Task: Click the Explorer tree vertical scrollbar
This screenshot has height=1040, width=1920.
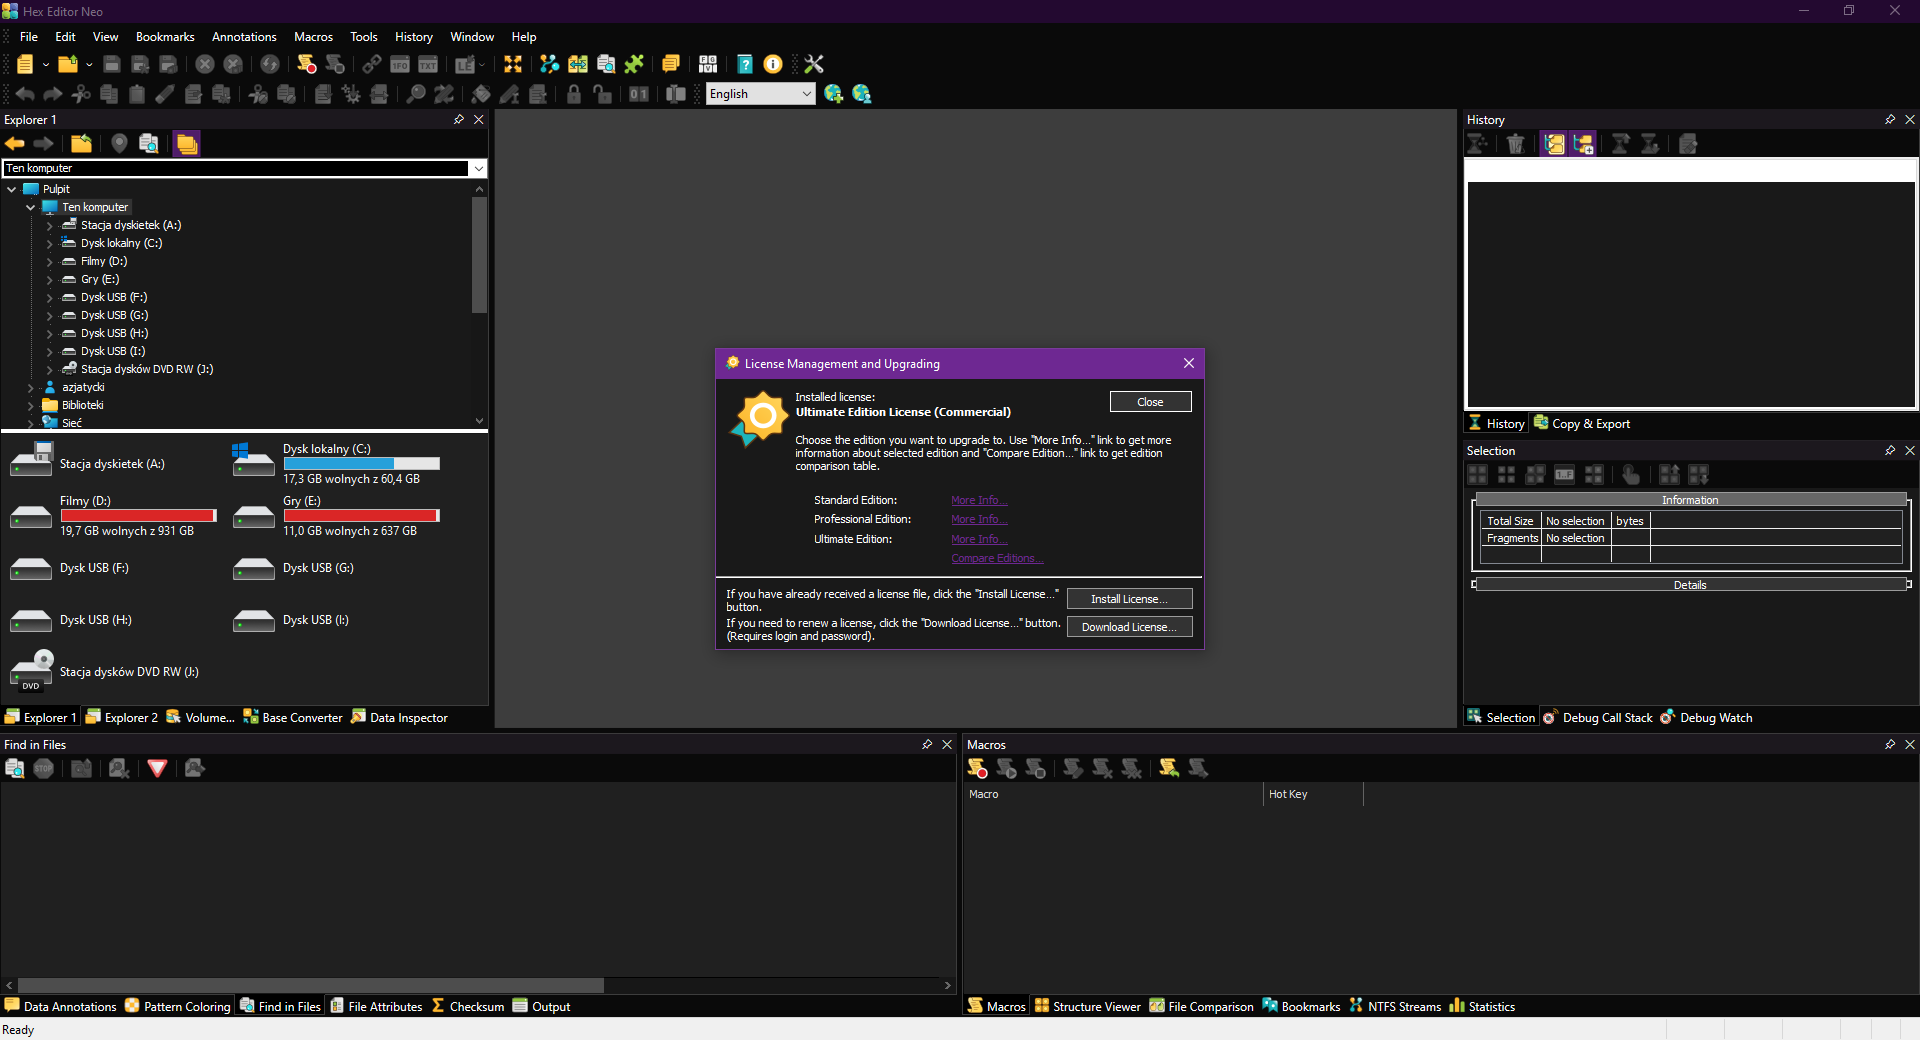Action: tap(479, 255)
